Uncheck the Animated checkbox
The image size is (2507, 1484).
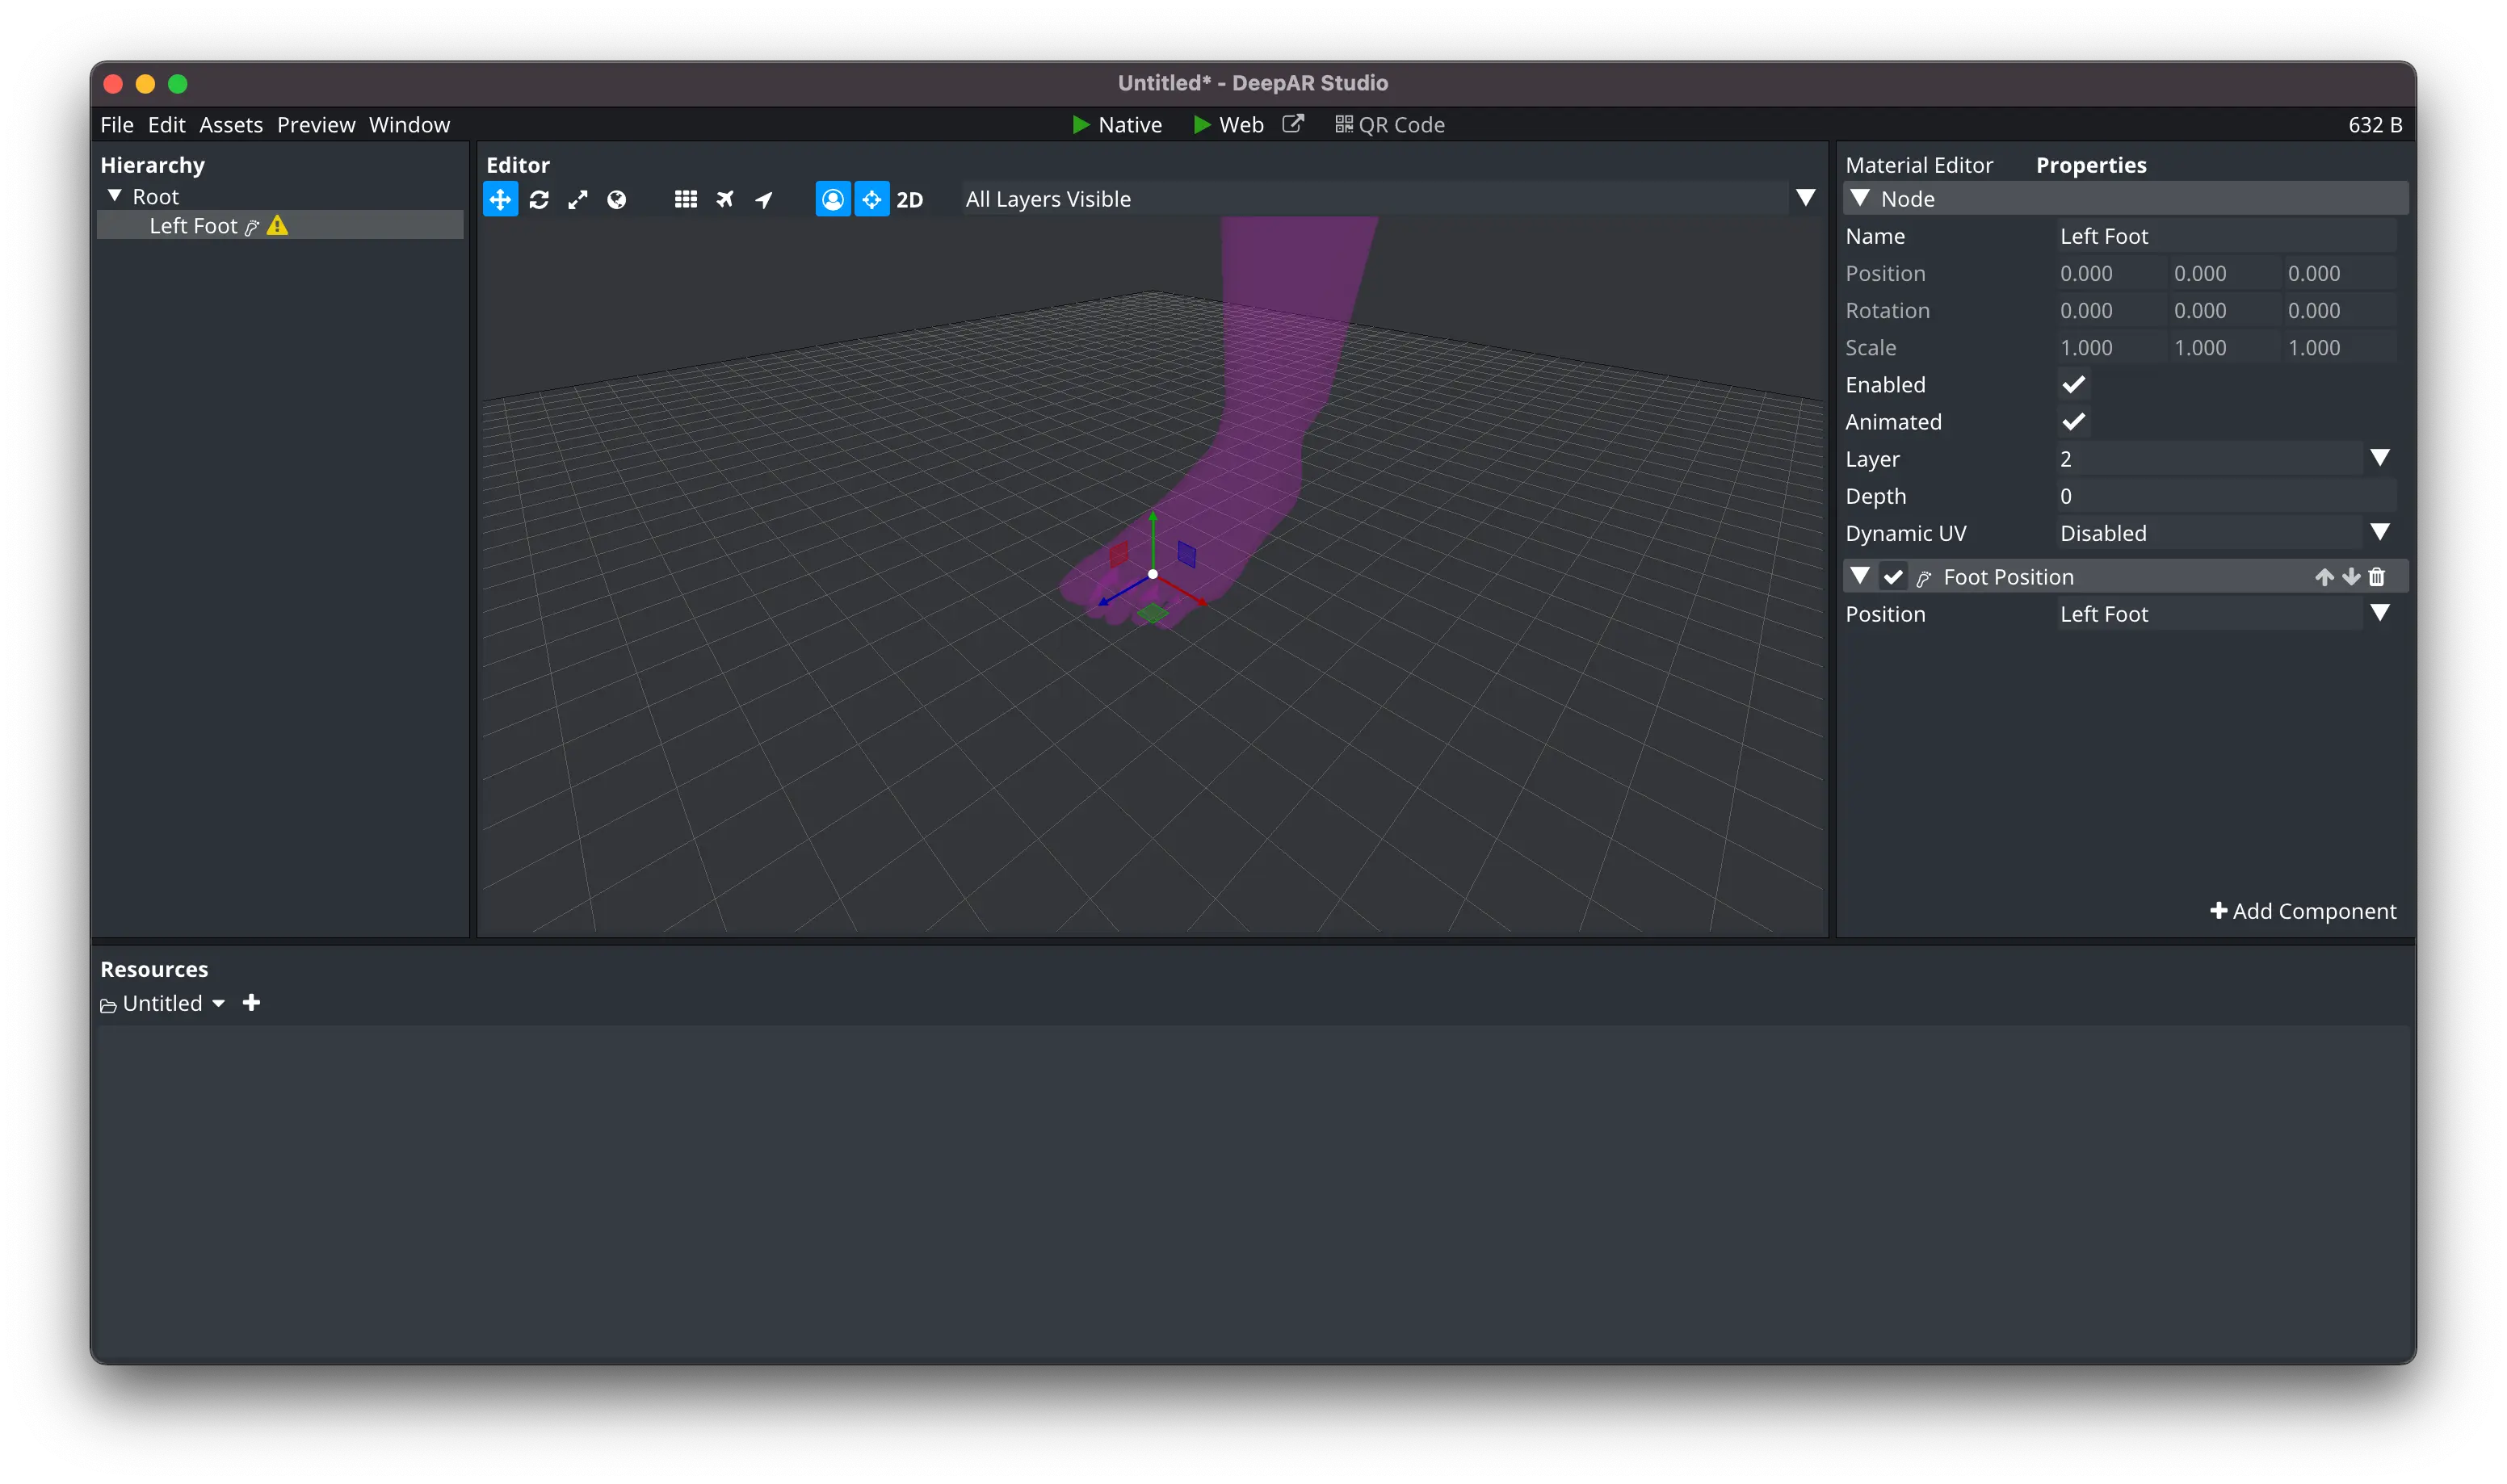(2073, 422)
